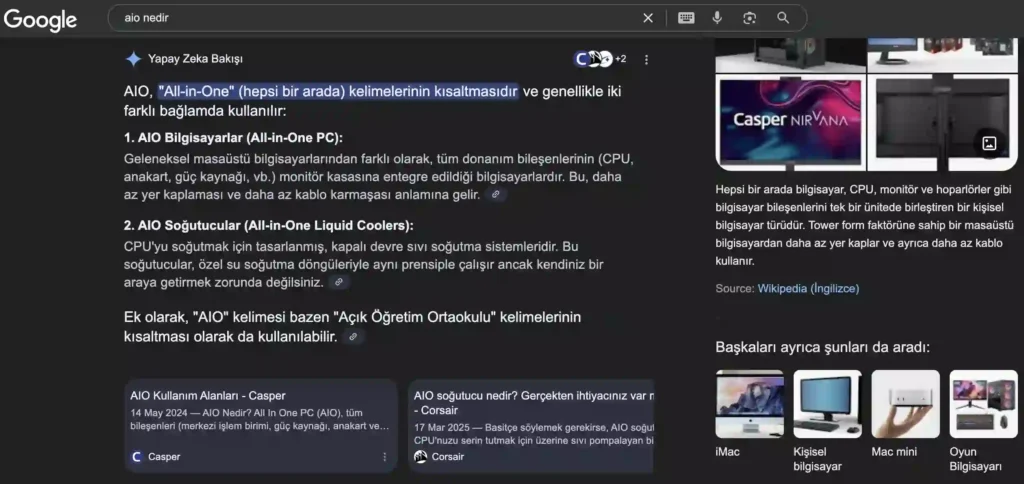Open image viewer icon on thumbnail grid
This screenshot has height=484, width=1024.
click(989, 144)
